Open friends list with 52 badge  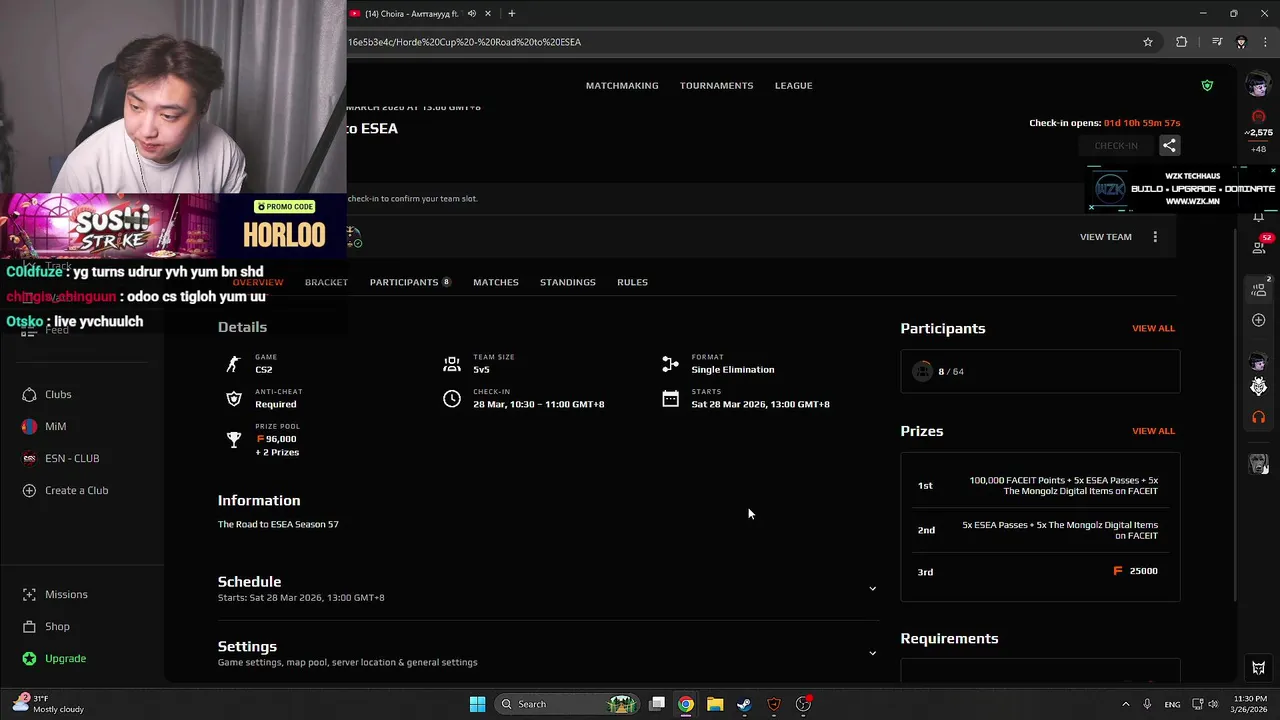[x=1259, y=246]
